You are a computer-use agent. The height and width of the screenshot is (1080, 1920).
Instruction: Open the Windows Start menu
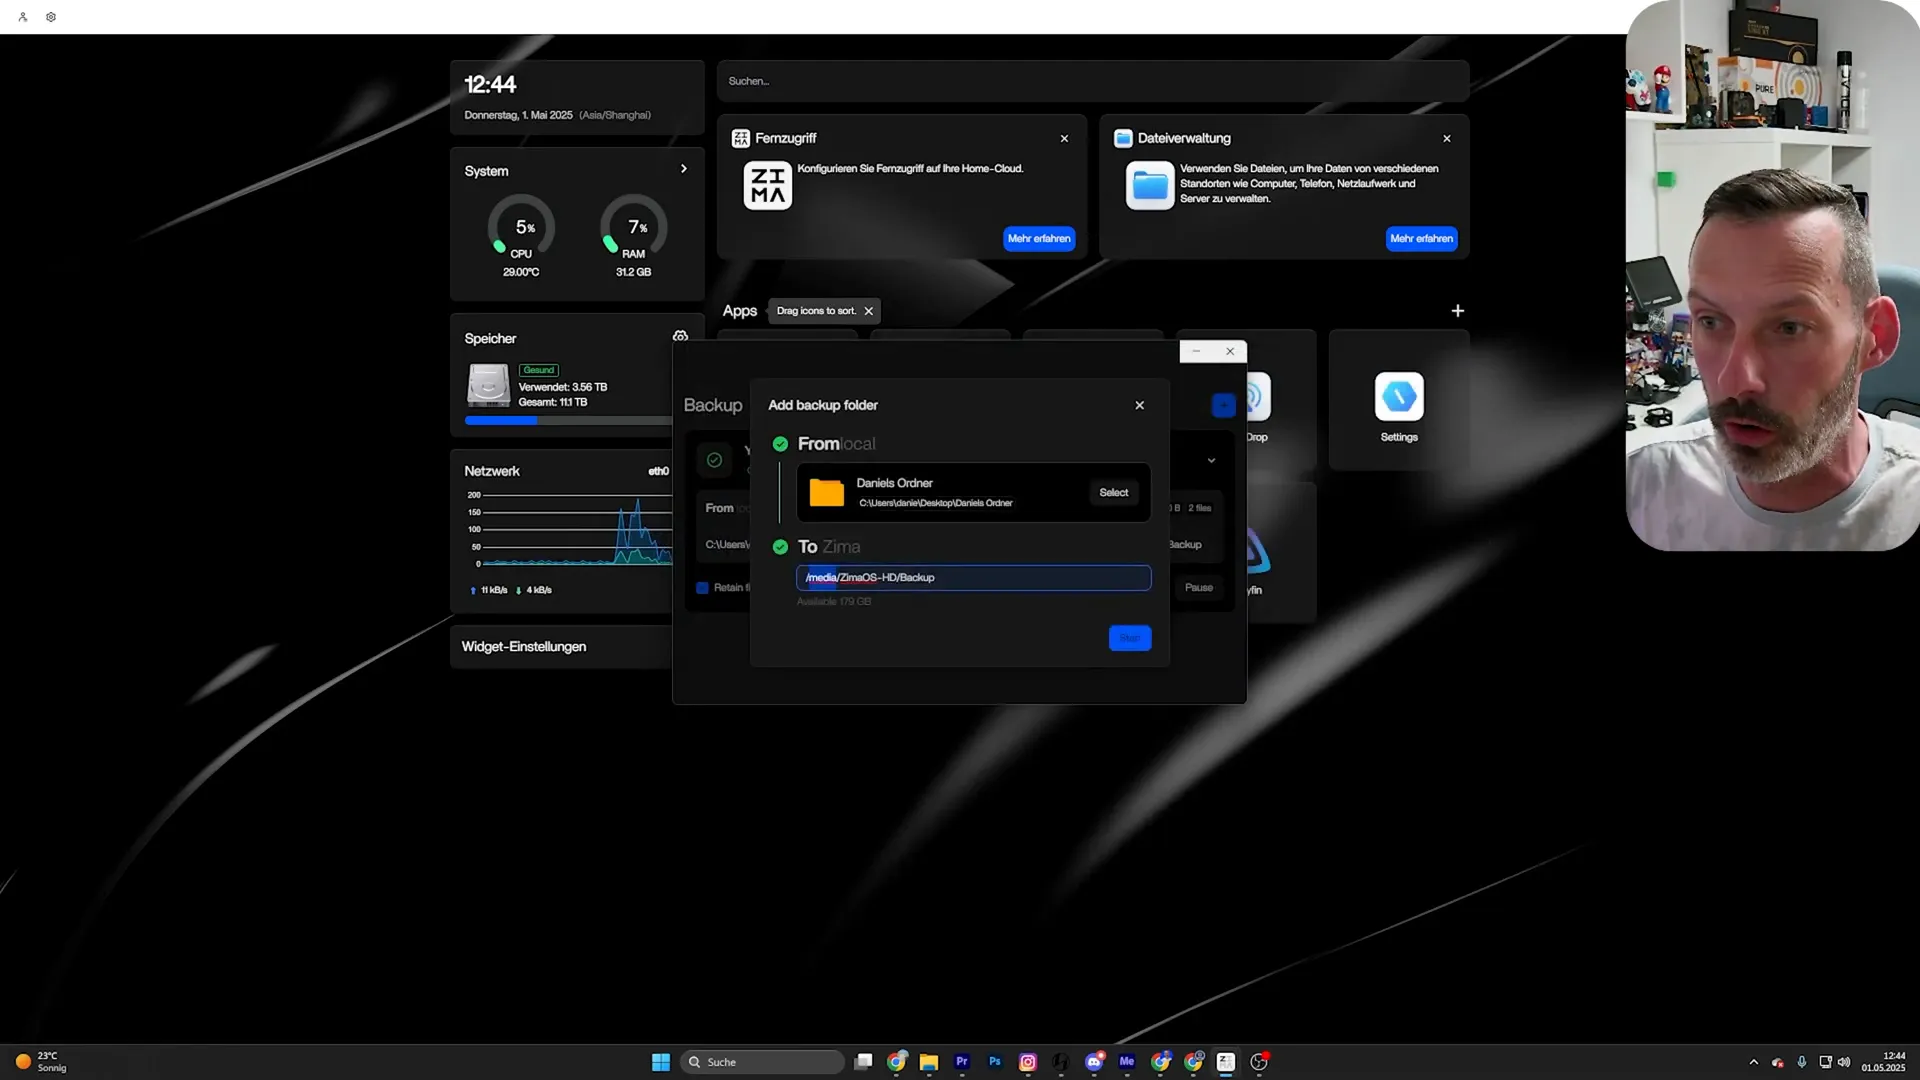(661, 1062)
